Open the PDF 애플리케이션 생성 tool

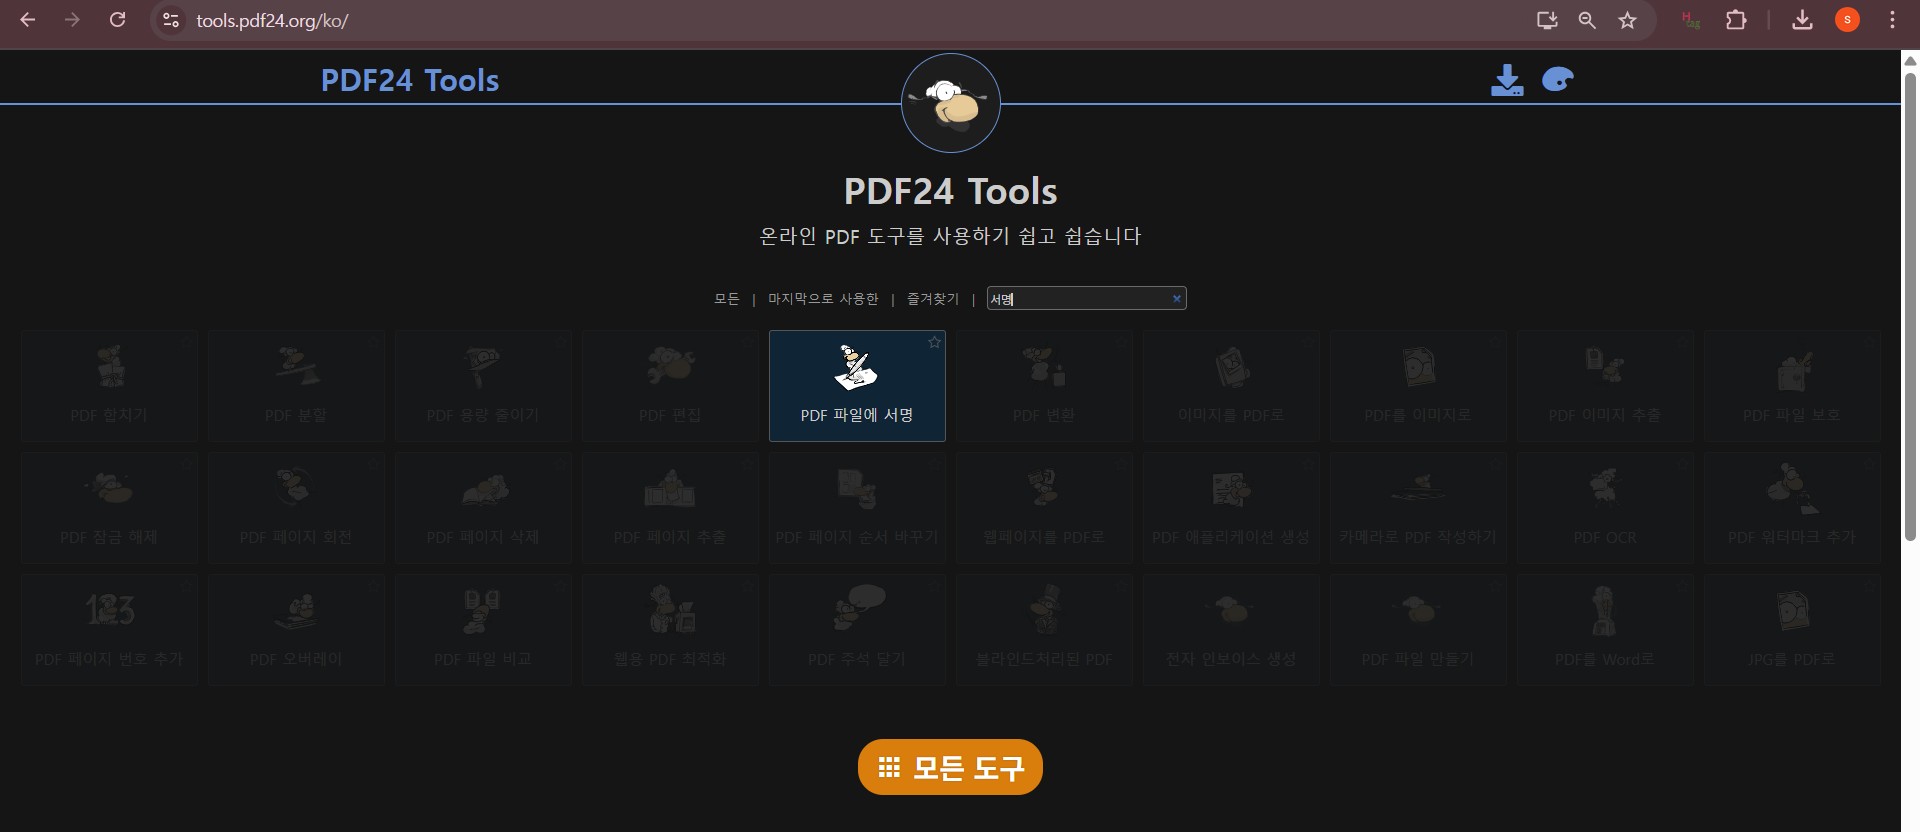1231,508
